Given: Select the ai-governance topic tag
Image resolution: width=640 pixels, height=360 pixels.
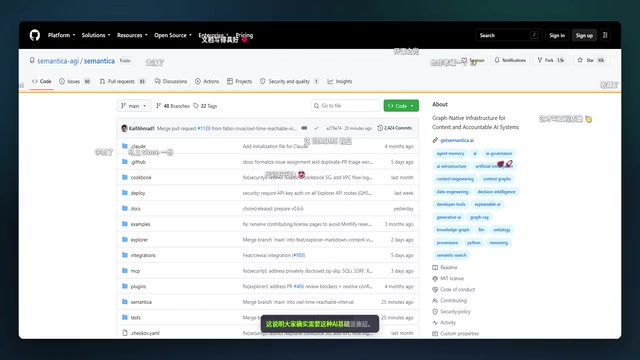Looking at the screenshot, I should point(499,153).
